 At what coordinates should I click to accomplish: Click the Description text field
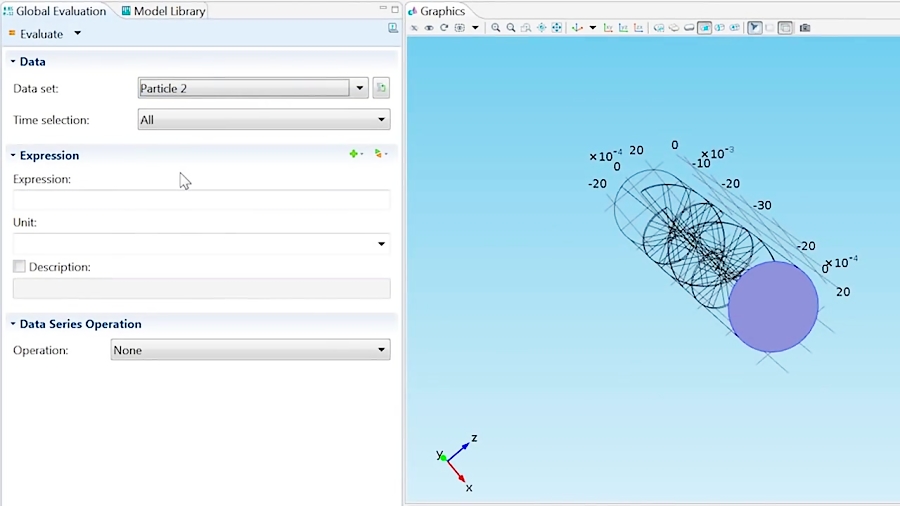click(x=201, y=288)
